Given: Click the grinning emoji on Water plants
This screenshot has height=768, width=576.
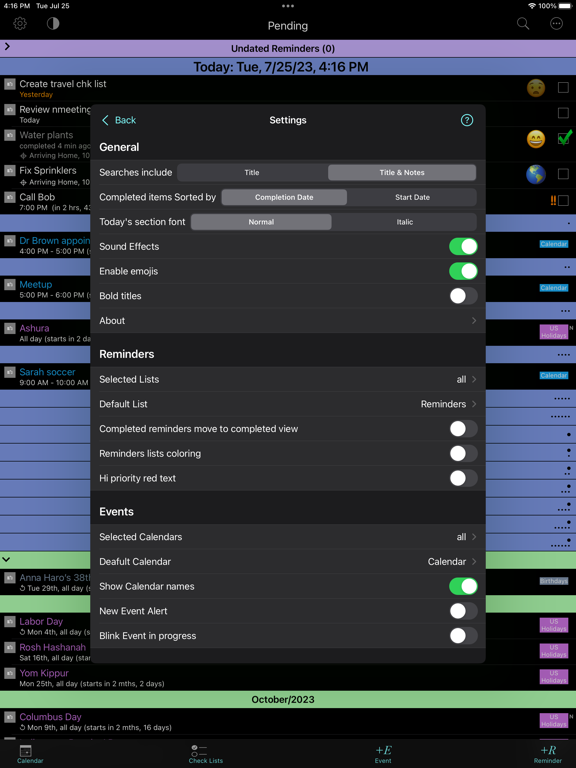Looking at the screenshot, I should pos(536,140).
